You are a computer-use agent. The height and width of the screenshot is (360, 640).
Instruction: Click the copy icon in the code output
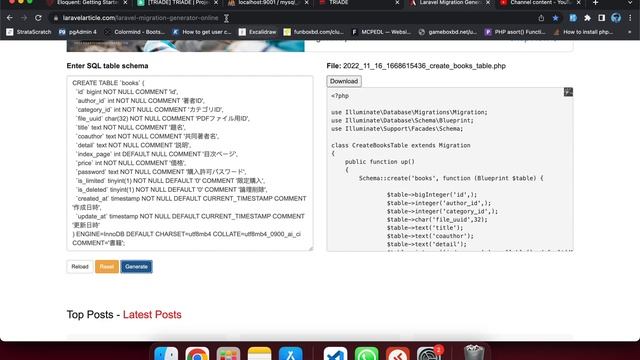[x=568, y=92]
